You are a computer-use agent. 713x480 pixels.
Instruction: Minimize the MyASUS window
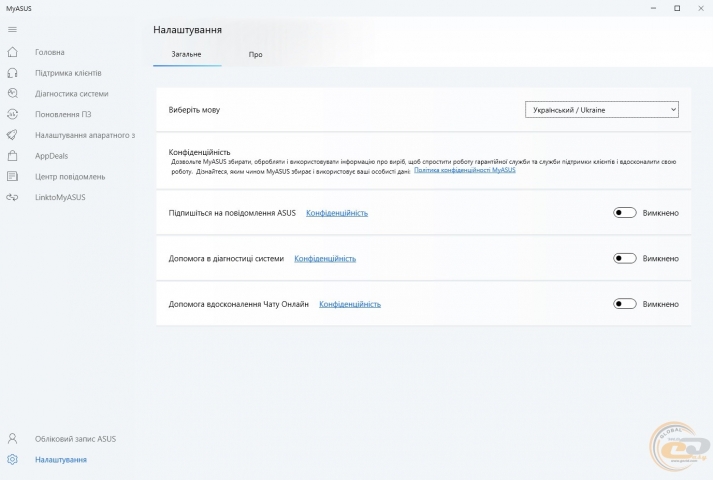653,8
